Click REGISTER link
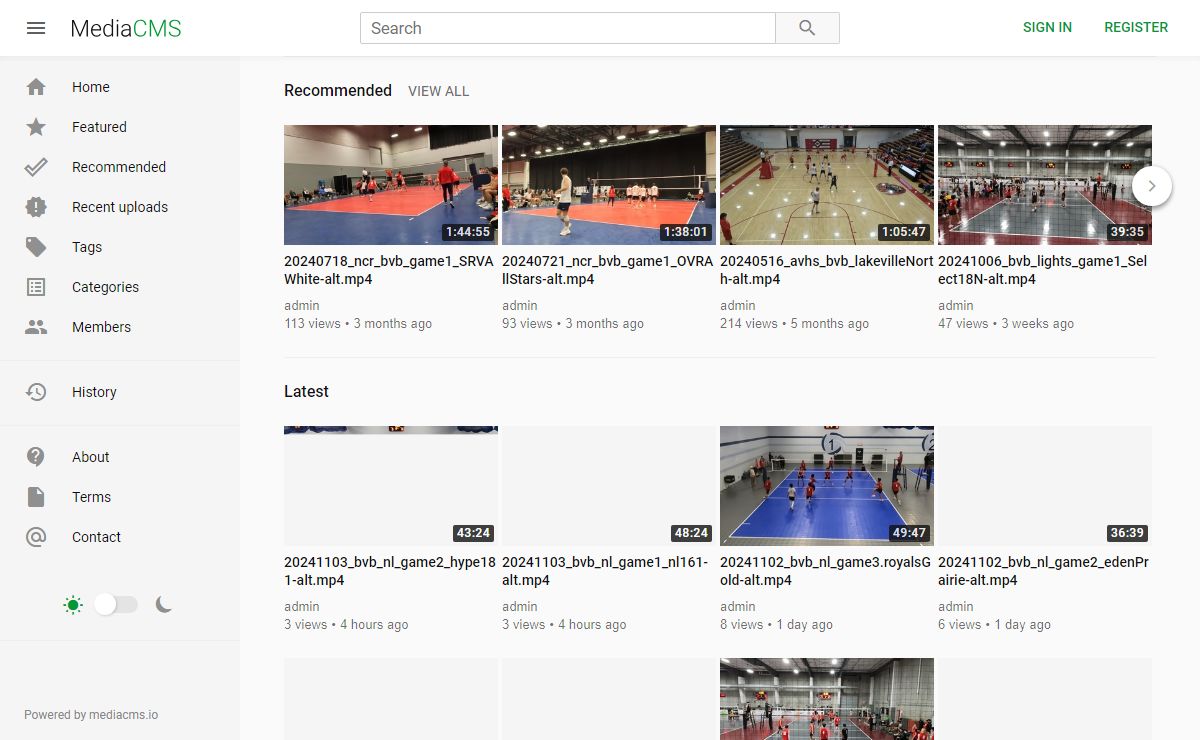 (1136, 28)
